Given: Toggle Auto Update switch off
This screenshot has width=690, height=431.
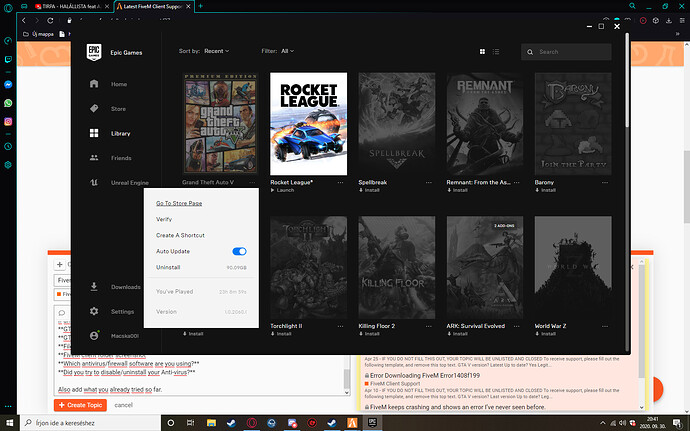Looking at the screenshot, I should pyautogui.click(x=239, y=251).
